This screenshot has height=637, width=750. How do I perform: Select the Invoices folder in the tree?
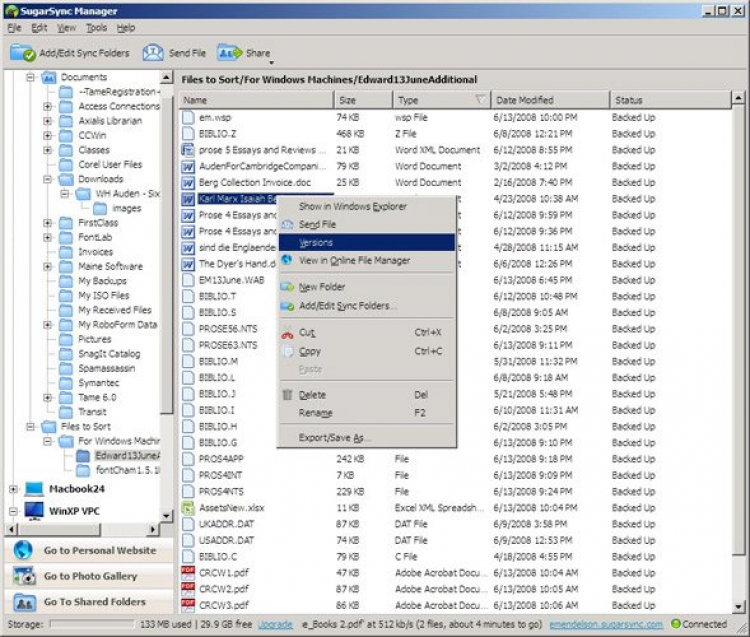pos(95,252)
